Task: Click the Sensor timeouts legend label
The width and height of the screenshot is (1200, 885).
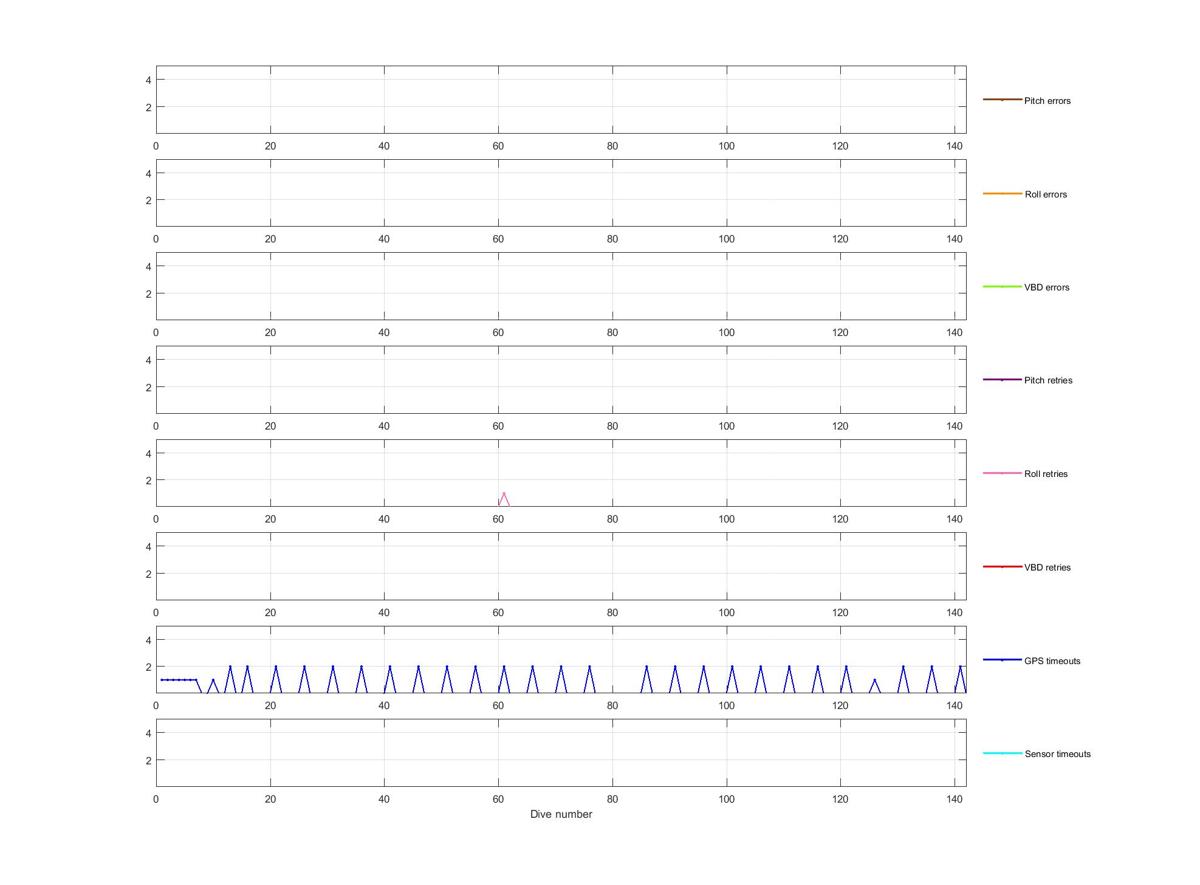Action: [x=1057, y=754]
